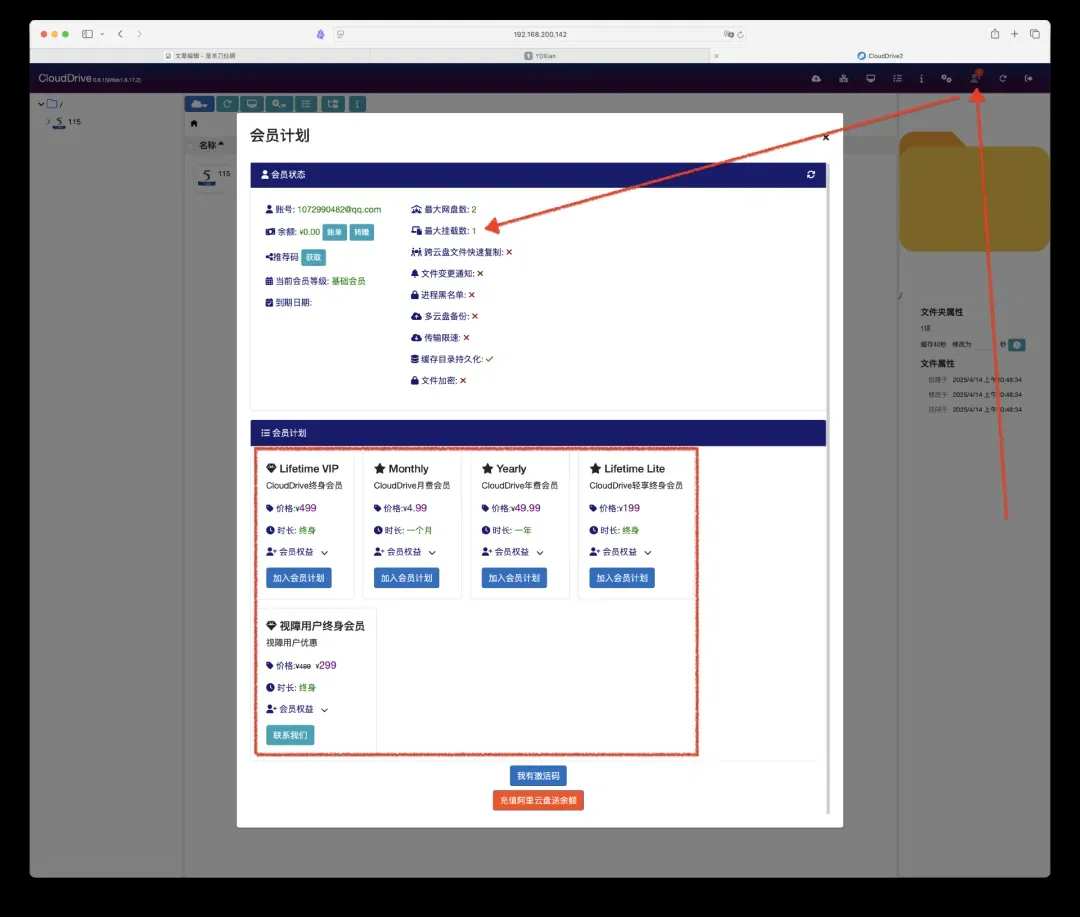The height and width of the screenshot is (917, 1080).
Task: Click the browser address bar
Action: (540, 34)
